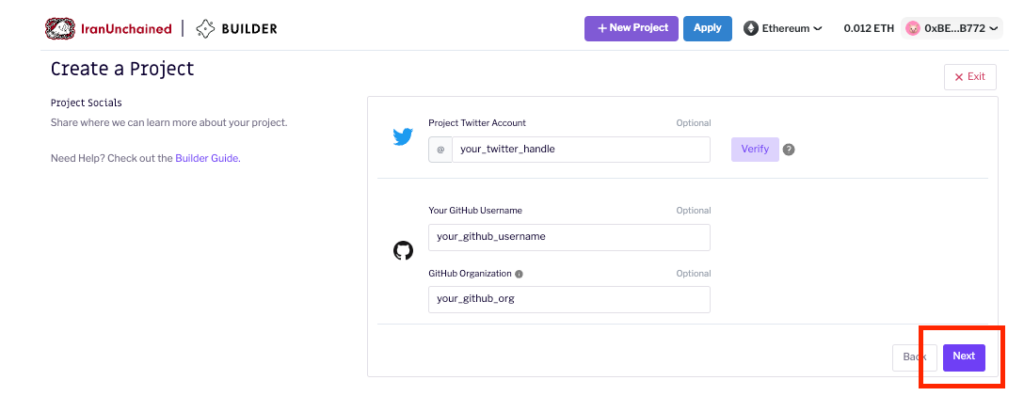1024x412 pixels.
Task: Click into the GitHub organization field
Action: pyautogui.click(x=569, y=299)
